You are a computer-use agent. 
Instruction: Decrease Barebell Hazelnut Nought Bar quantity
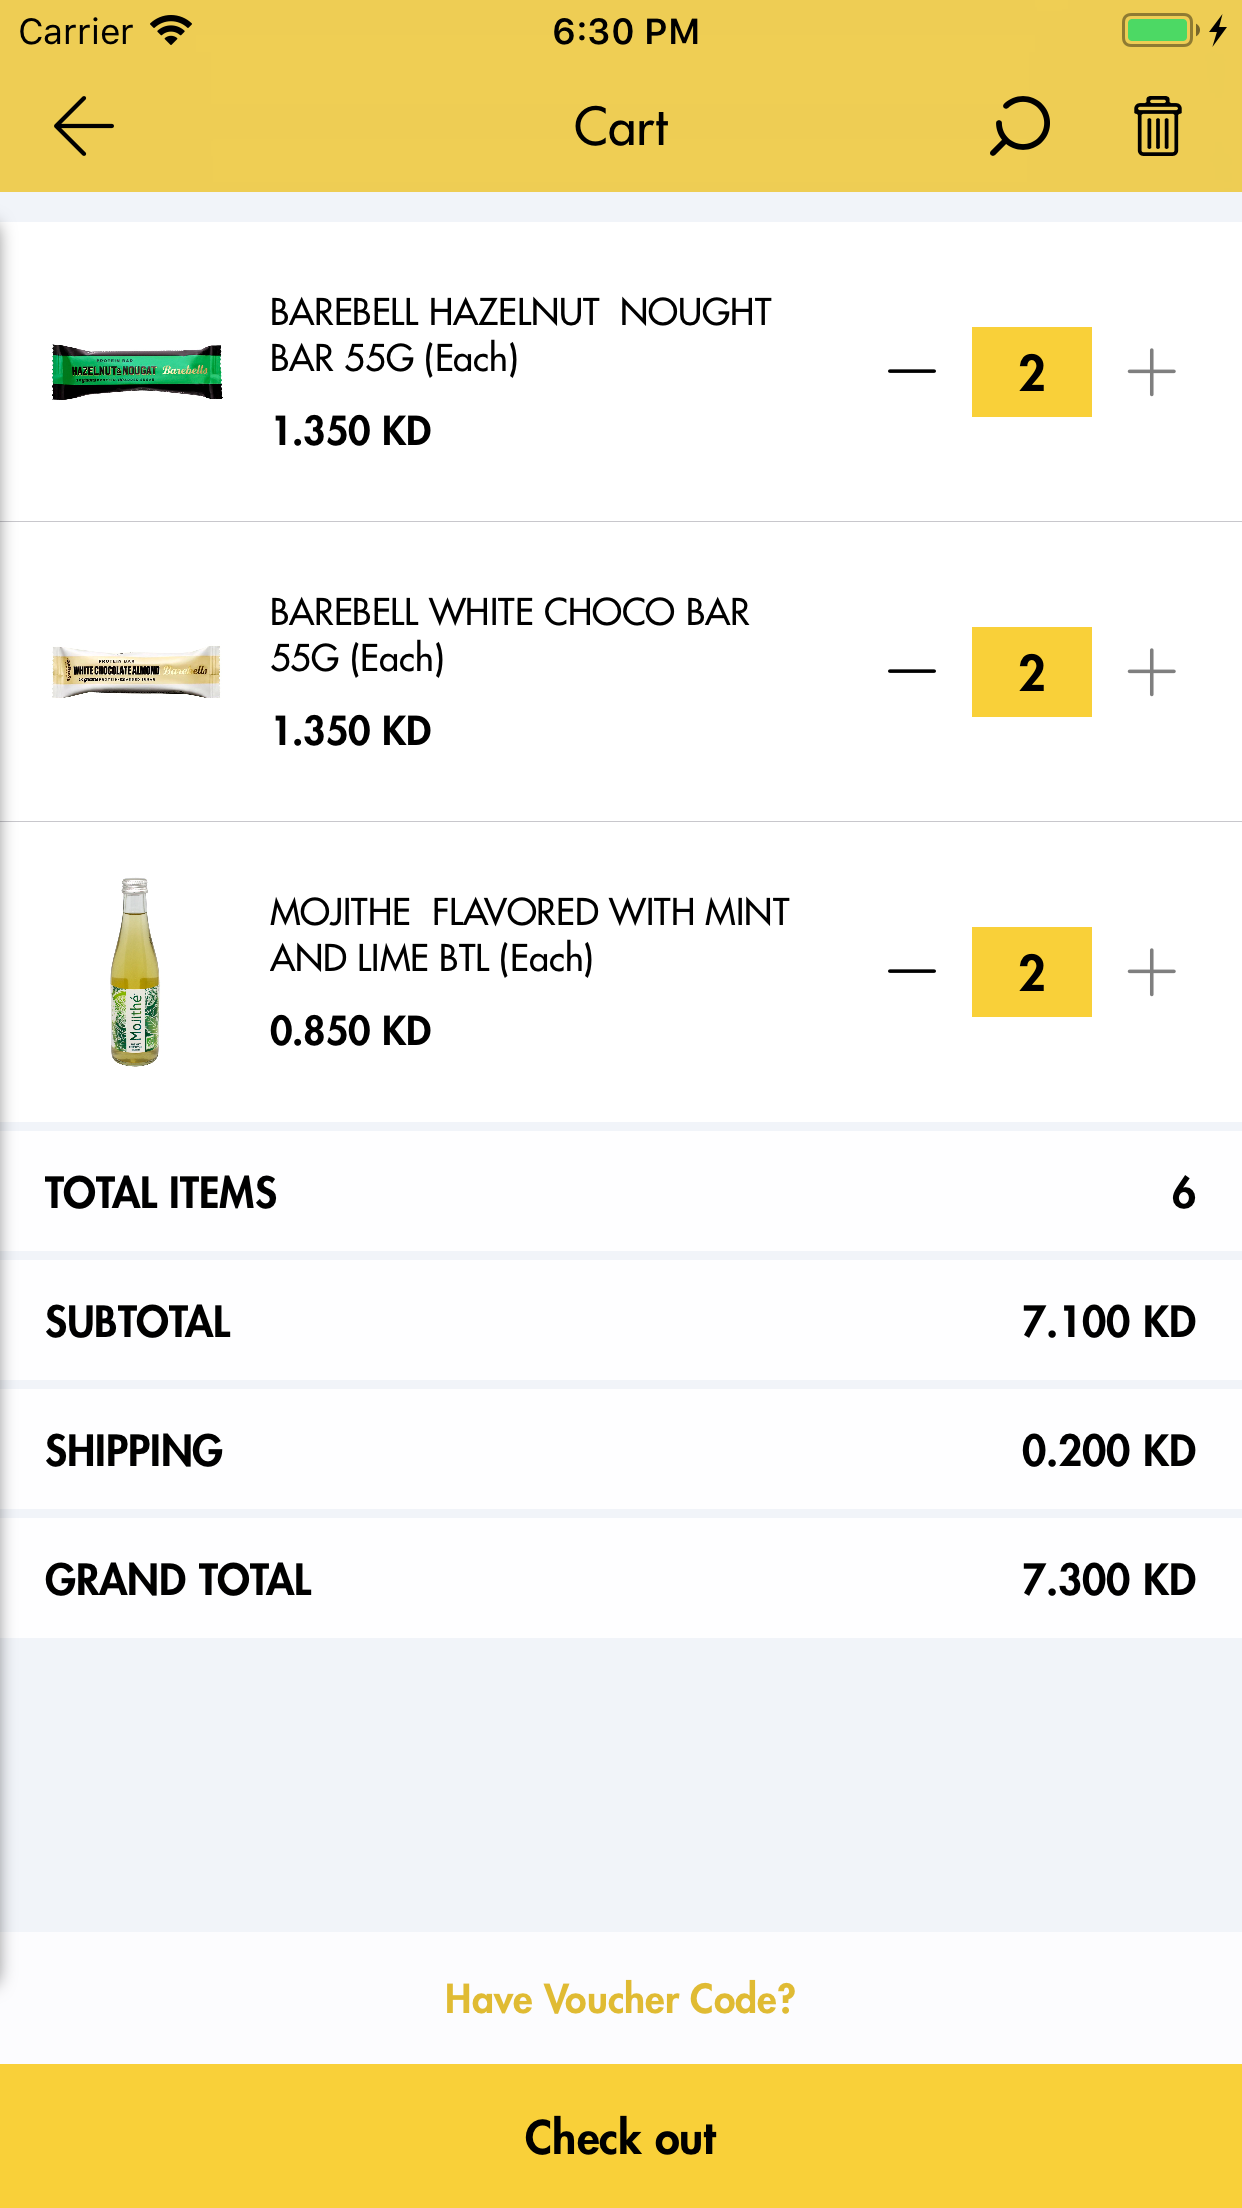[911, 372]
